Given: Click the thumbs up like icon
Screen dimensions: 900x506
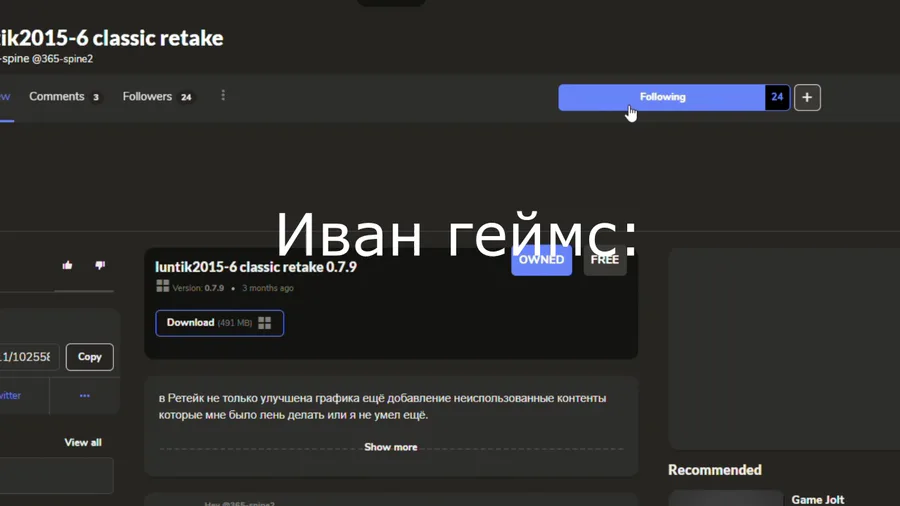Looking at the screenshot, I should [67, 265].
